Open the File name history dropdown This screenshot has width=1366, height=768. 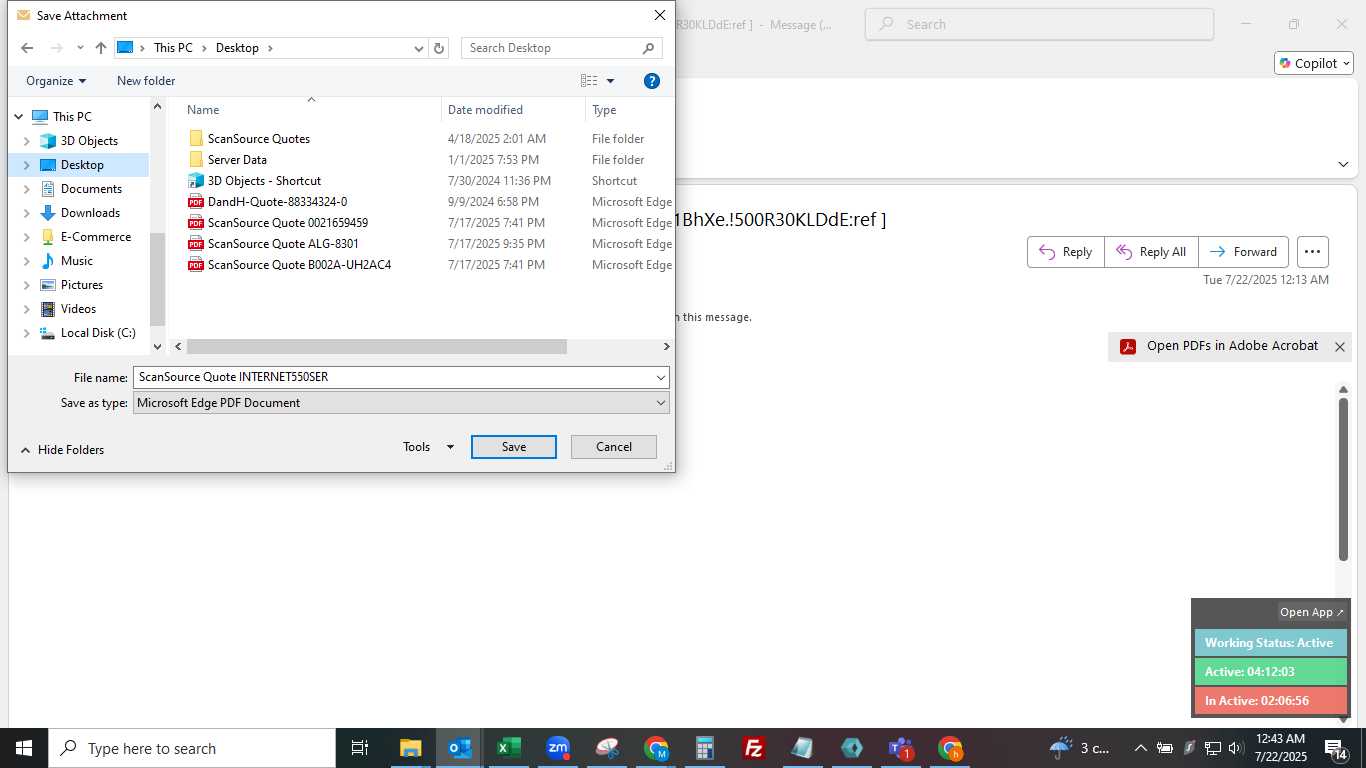[661, 378]
